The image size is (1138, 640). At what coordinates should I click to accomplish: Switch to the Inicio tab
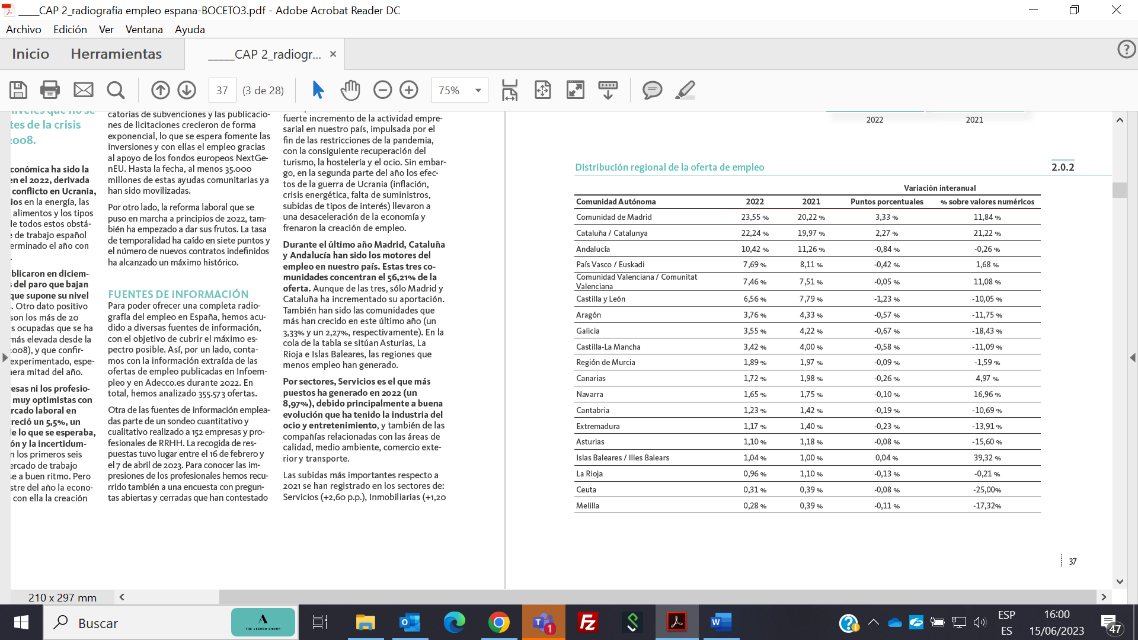click(30, 54)
